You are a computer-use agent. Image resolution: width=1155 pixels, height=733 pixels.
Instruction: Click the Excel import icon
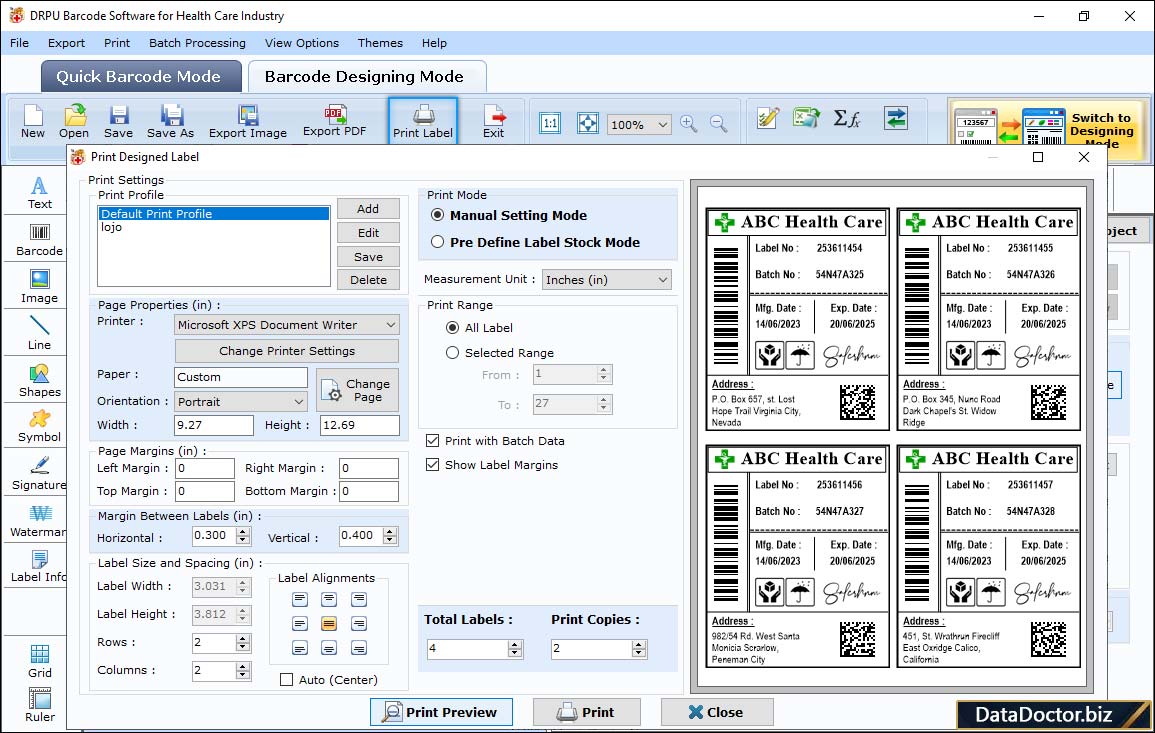pyautogui.click(x=806, y=118)
